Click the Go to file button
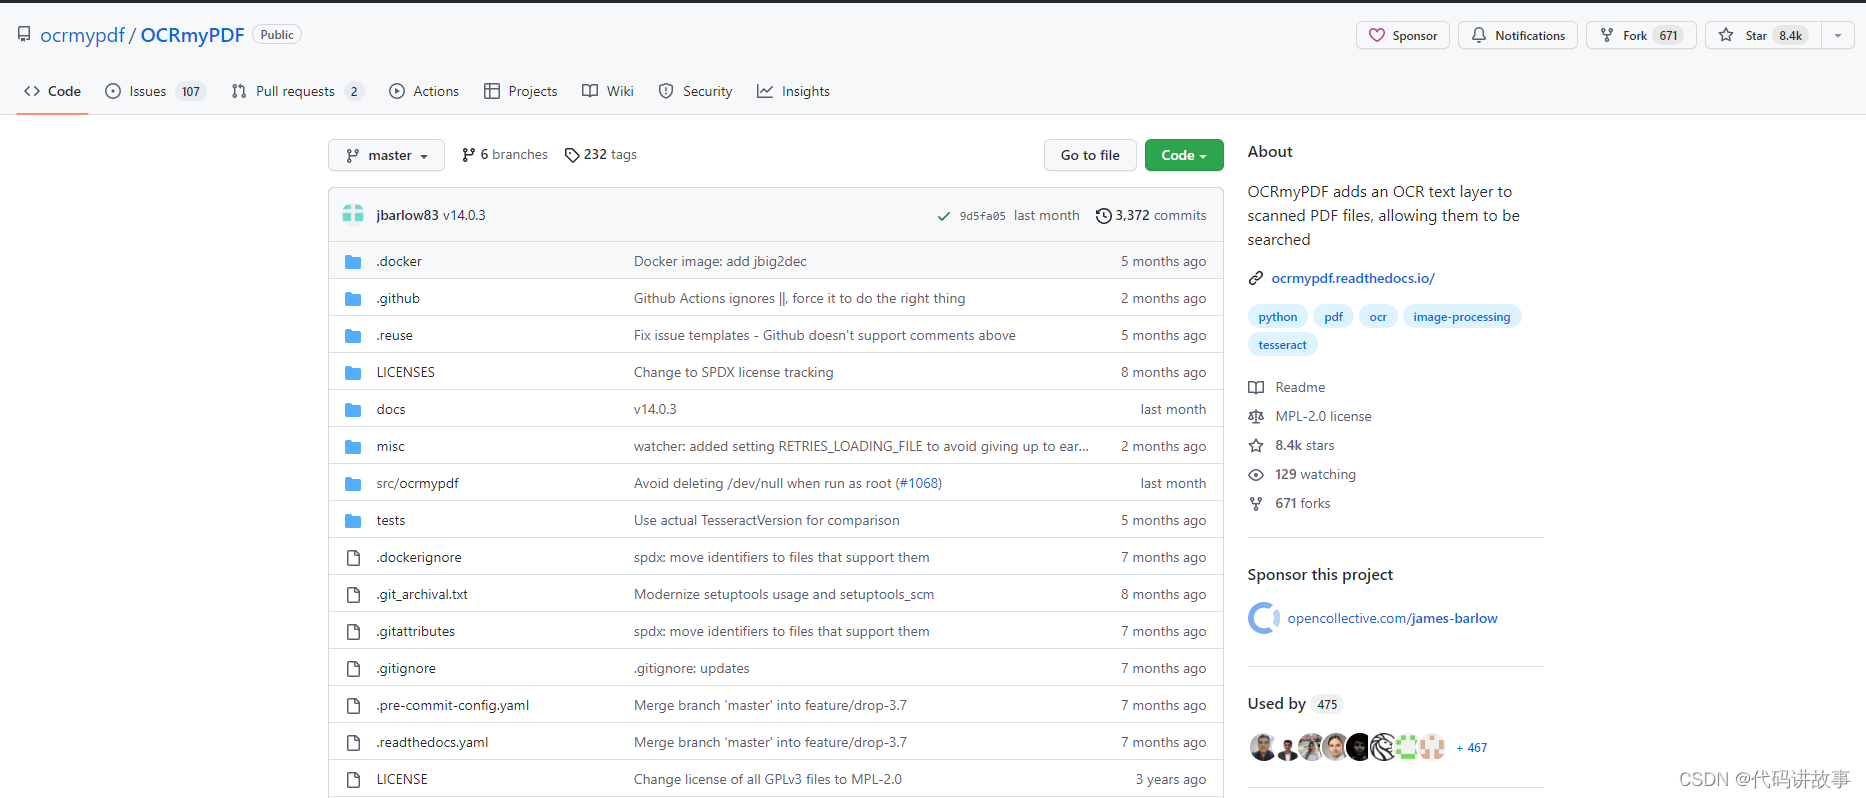Viewport: 1866px width, 798px height. pos(1090,155)
